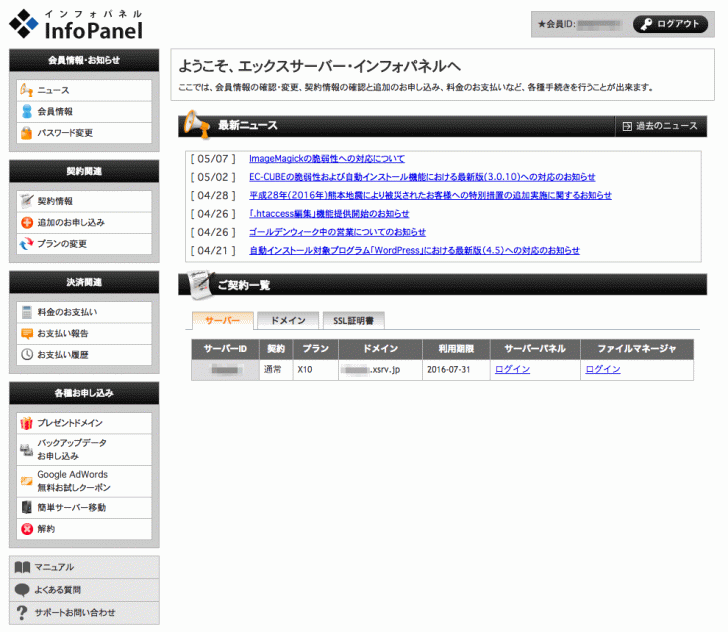The image size is (728, 632).
Task: Click the orange plus icon for 追加のお申し込み
Action: click(x=27, y=222)
